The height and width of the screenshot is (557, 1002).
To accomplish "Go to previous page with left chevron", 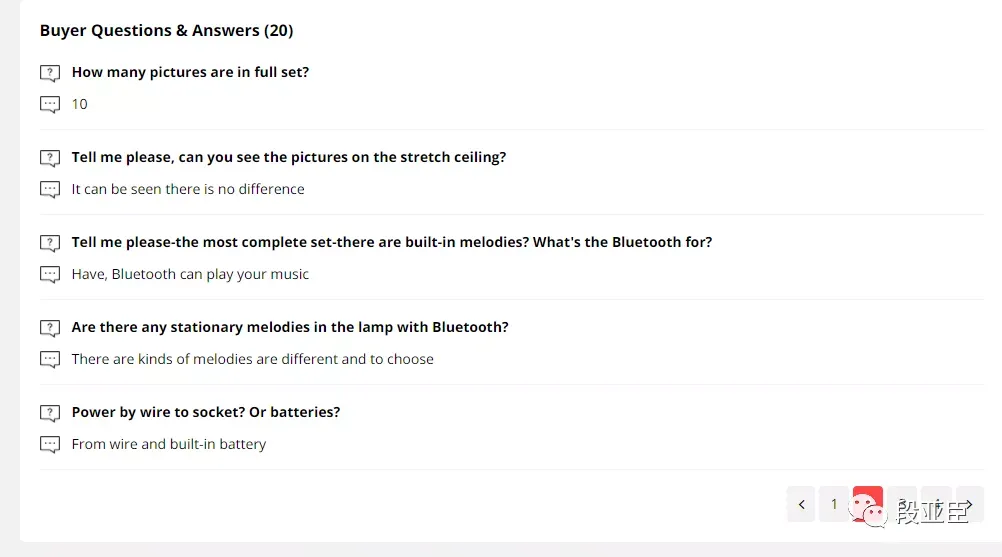I will pos(801,505).
